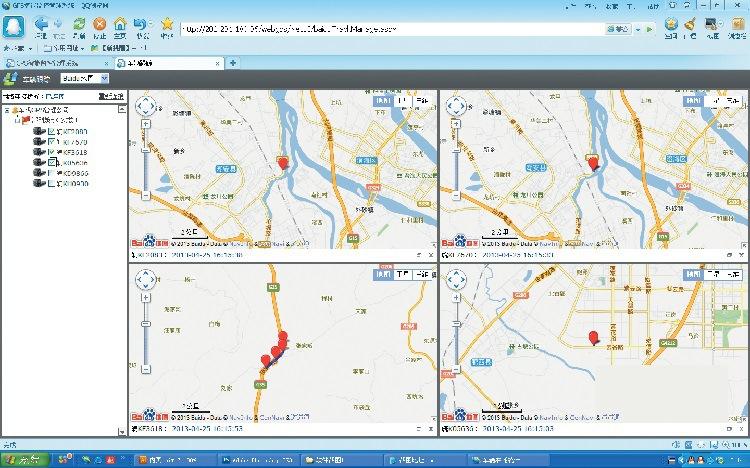Switch to the first browser tab
The image size is (750, 468).
point(56,63)
